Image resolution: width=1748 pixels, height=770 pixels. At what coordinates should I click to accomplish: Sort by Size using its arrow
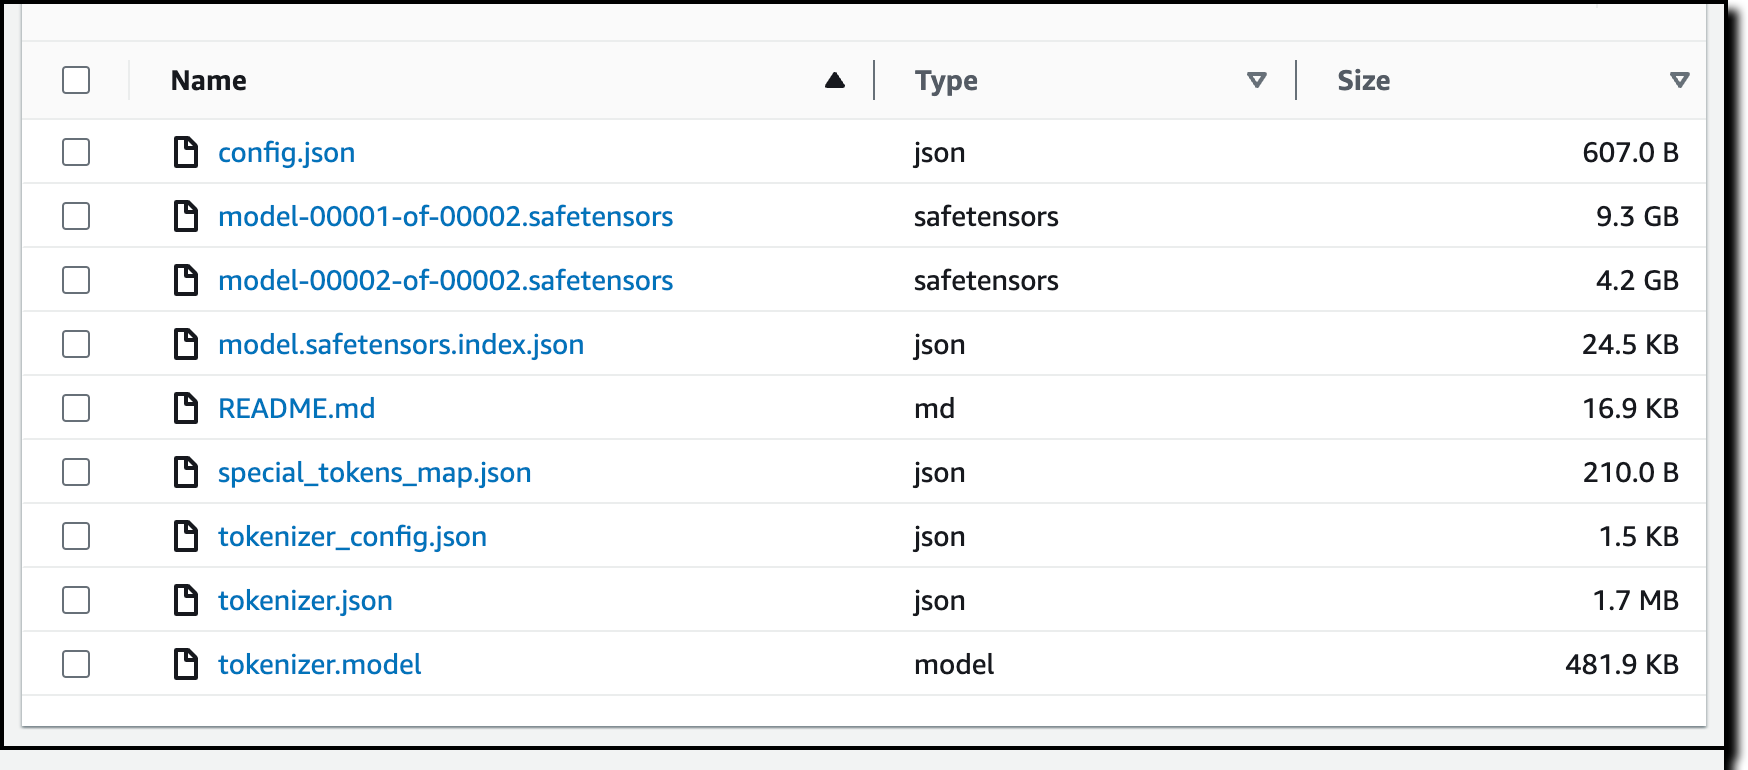[x=1680, y=80]
